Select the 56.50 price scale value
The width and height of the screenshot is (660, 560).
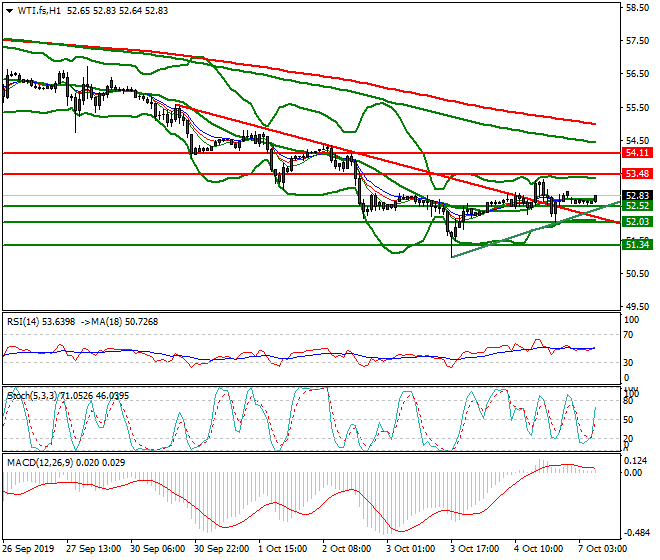point(638,74)
